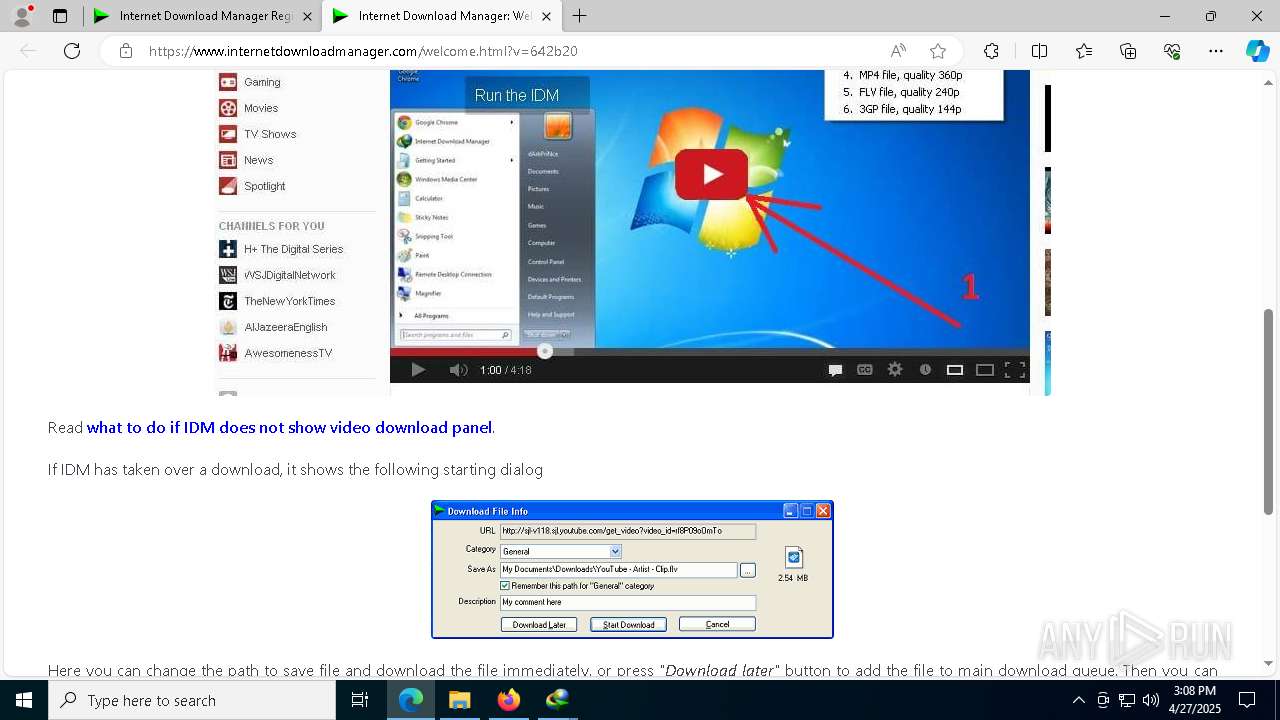The image size is (1280, 720).
Task: Start Read aloud from address bar
Action: pyautogui.click(x=898, y=51)
